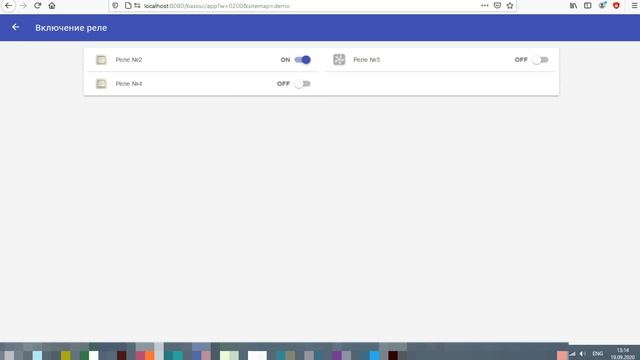Go back using the header arrow
The width and height of the screenshot is (640, 360).
(16, 27)
